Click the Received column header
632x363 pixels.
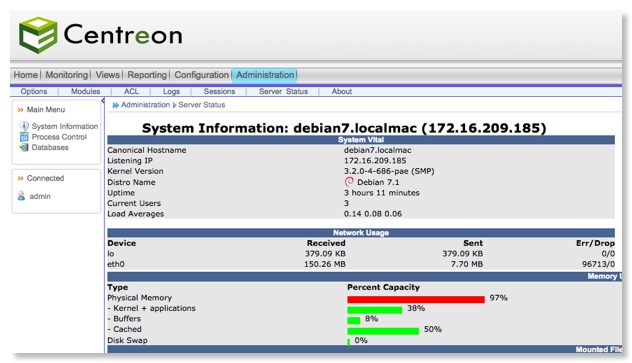point(326,243)
